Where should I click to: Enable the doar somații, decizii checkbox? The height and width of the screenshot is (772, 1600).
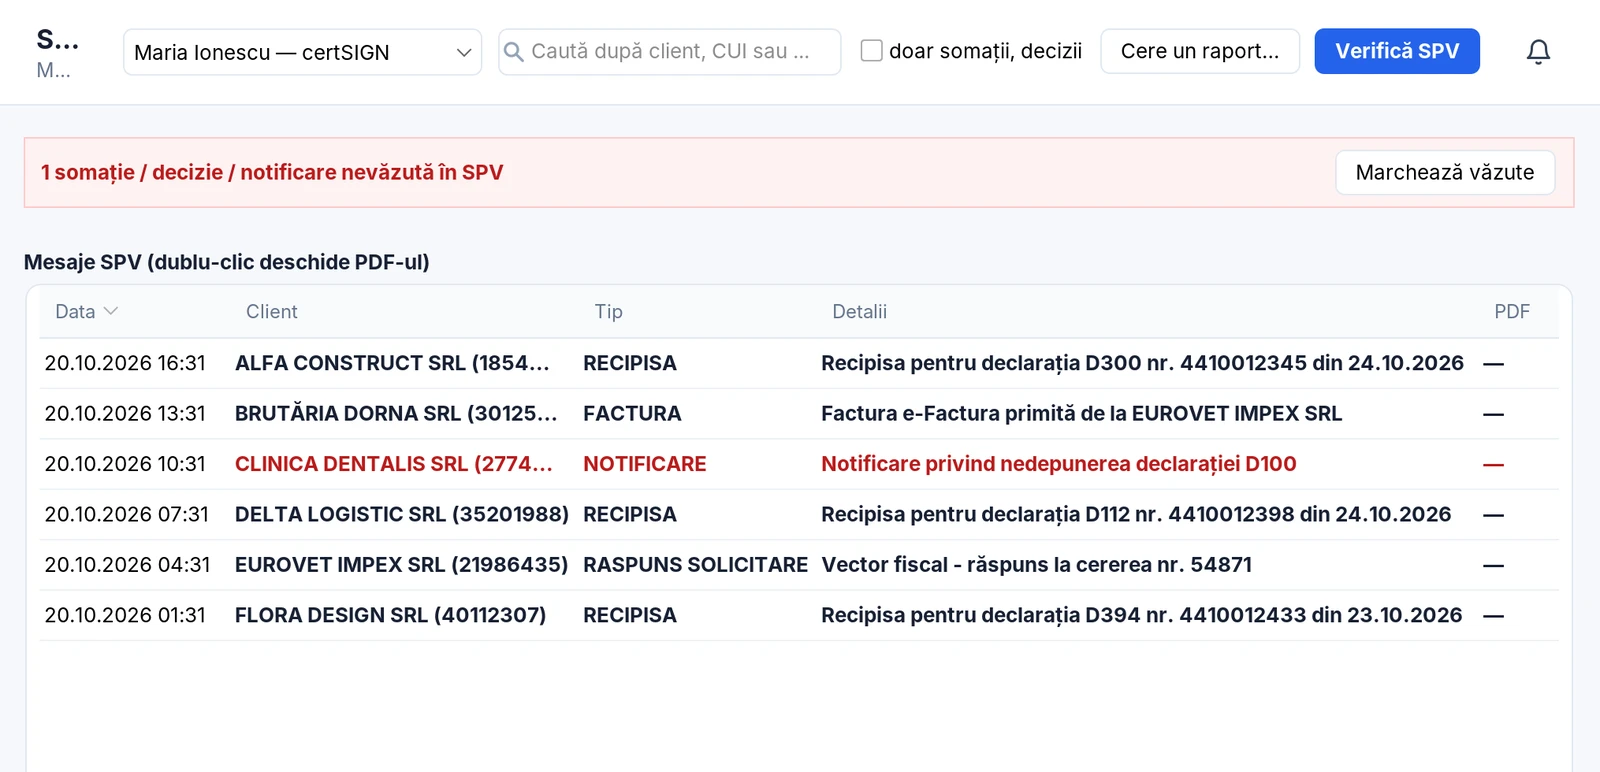click(x=872, y=51)
